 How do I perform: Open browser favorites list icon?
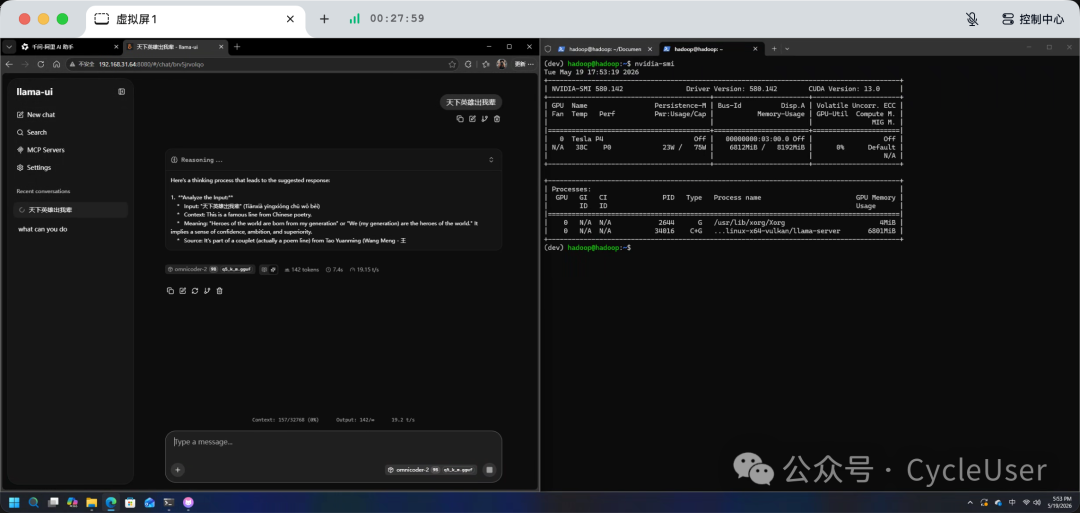pyautogui.click(x=486, y=64)
